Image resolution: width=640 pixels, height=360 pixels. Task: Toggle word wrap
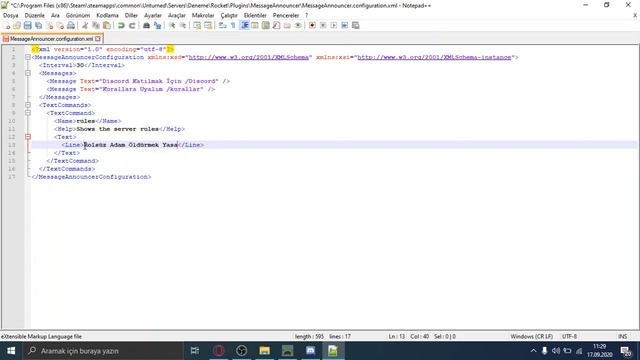pos(222,25)
